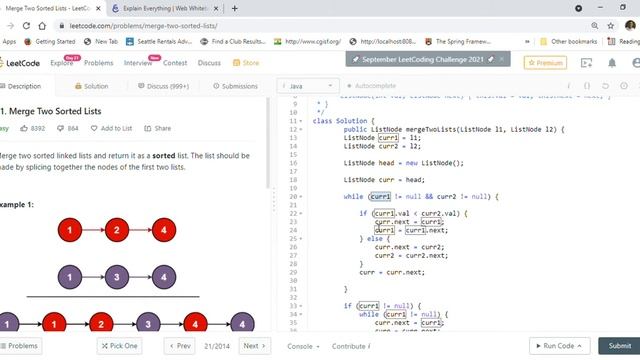Viewport: 640px width, 360px height.
Task: Open the LeetCode playground icon
Action: tap(586, 63)
